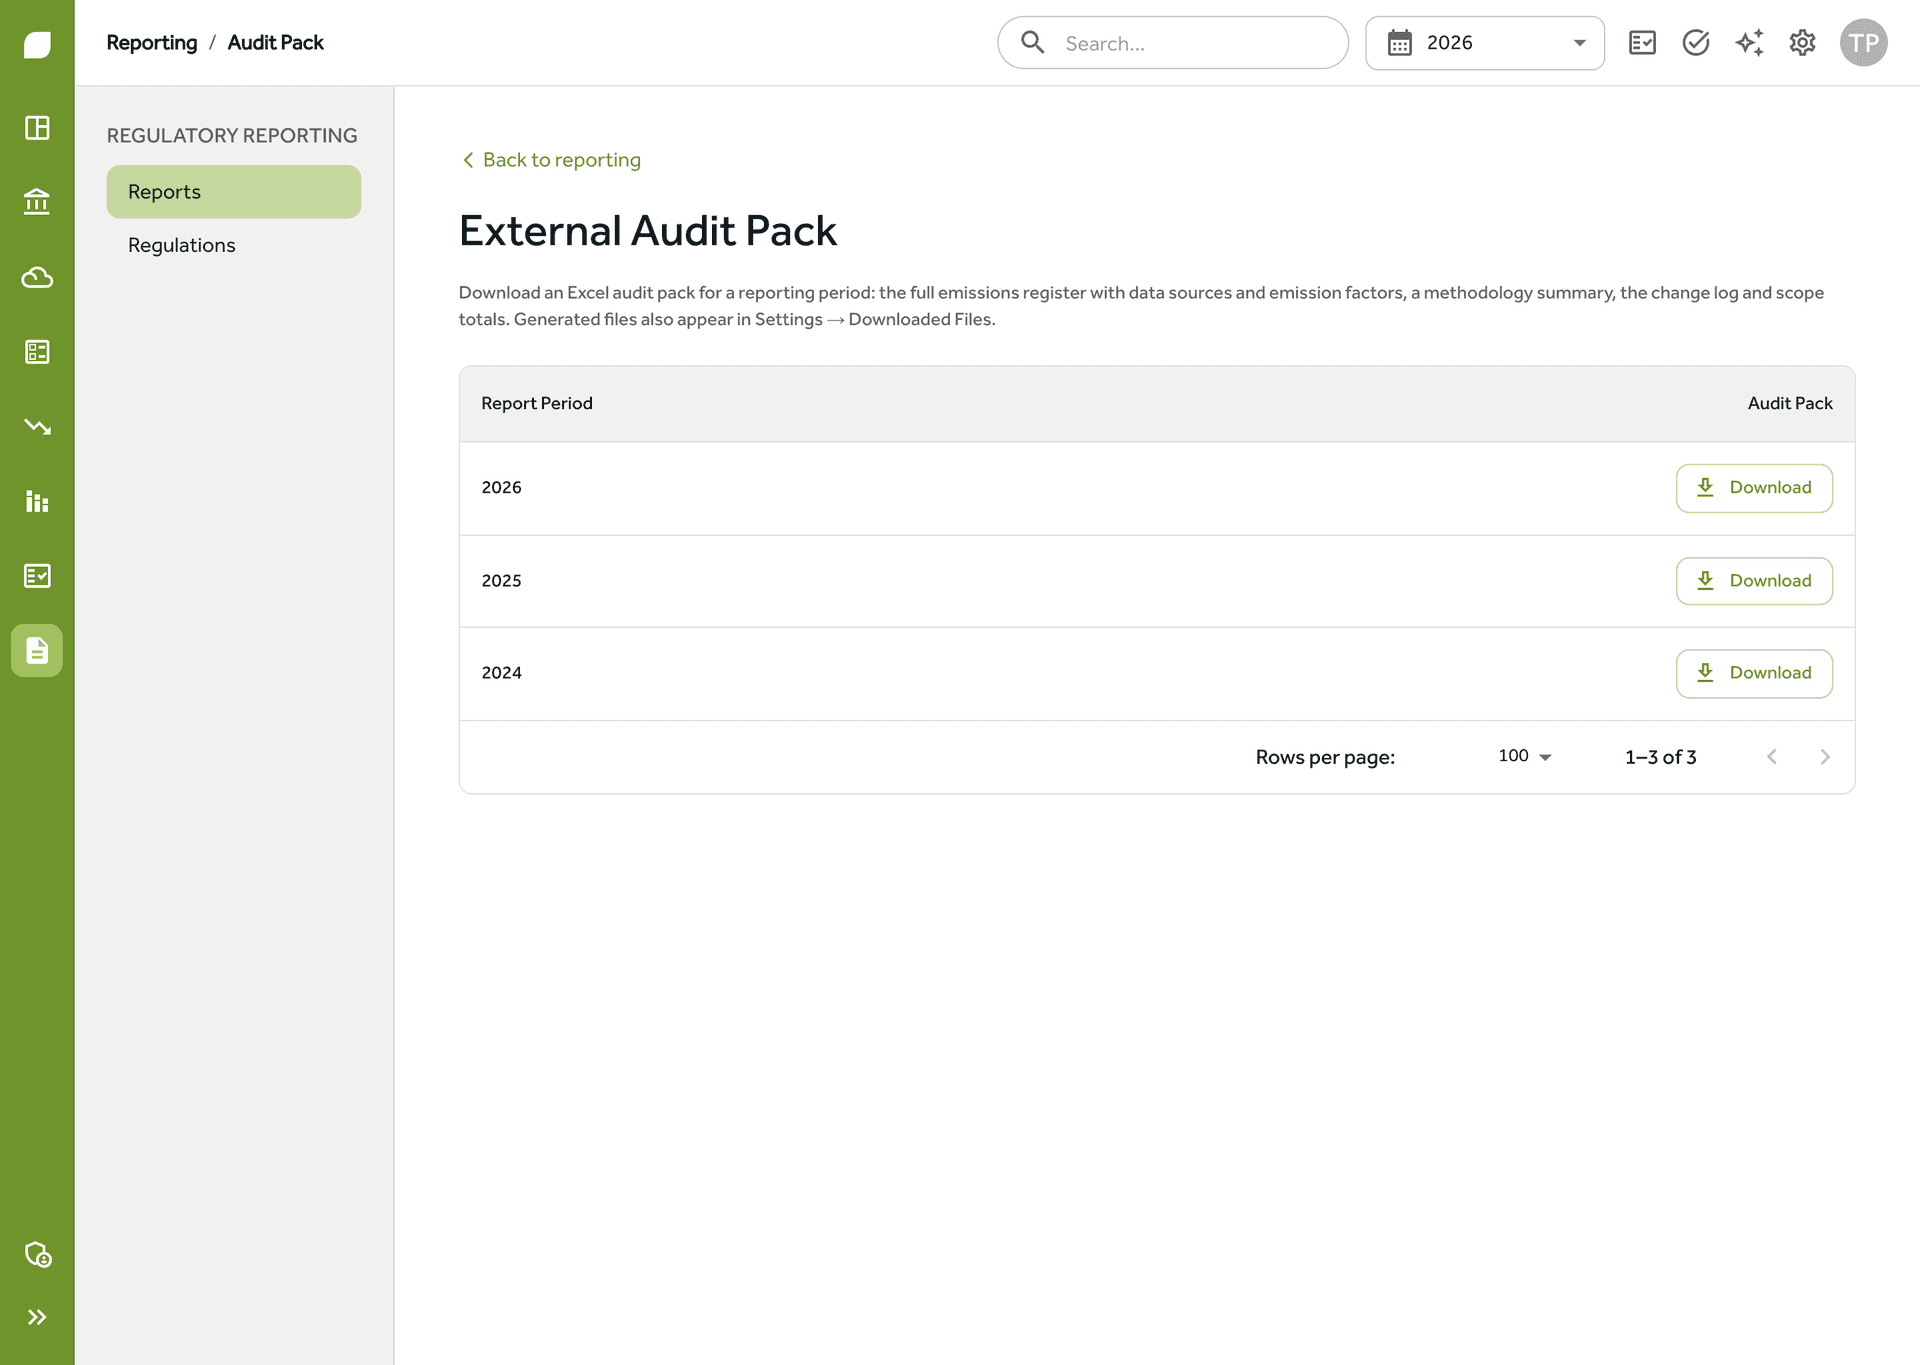Click the 2026 report period cell

pyautogui.click(x=502, y=487)
